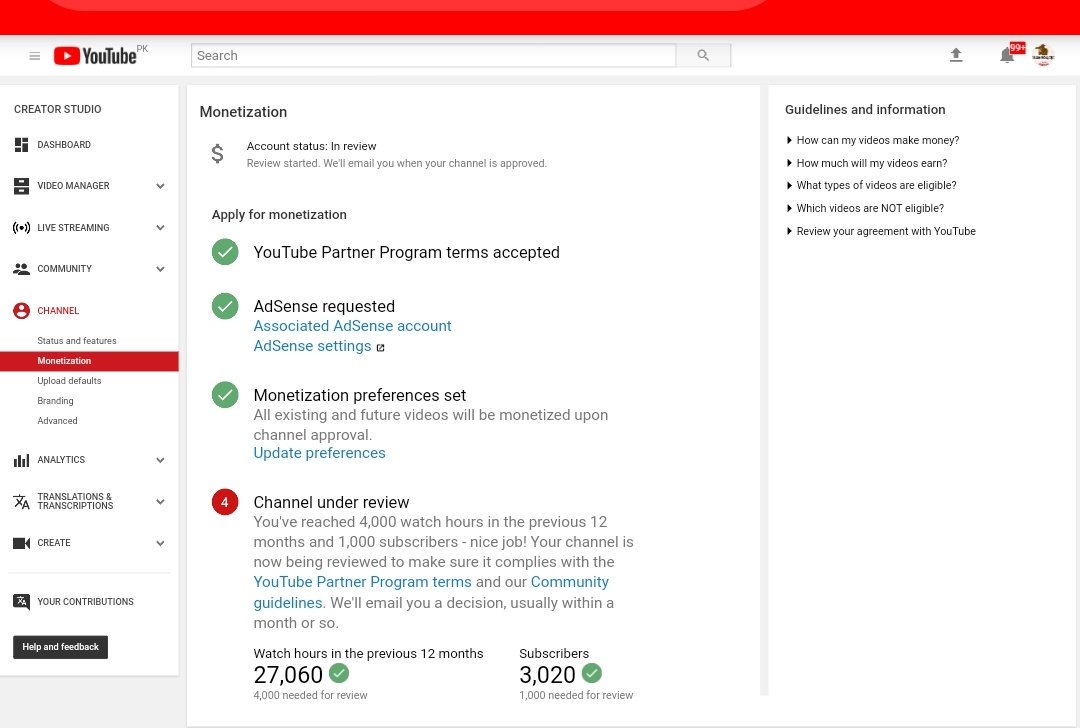Click the Create camera icon
The image size is (1080, 728).
[21, 543]
